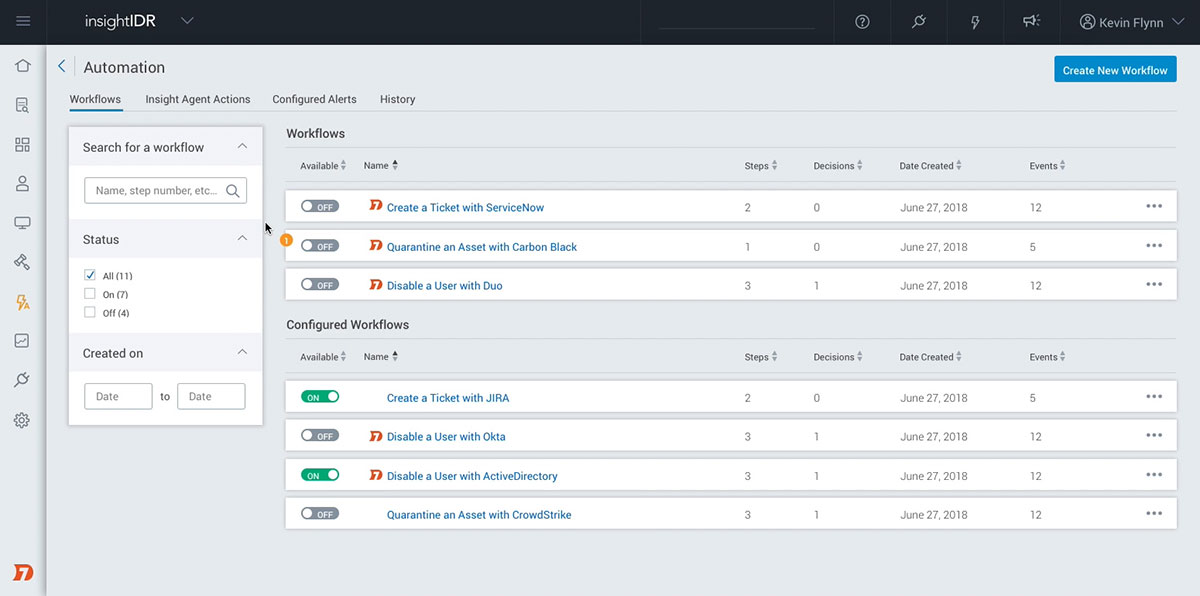Screen dimensions: 1200x596
Task: Open the help question-mark icon
Action: click(863, 22)
